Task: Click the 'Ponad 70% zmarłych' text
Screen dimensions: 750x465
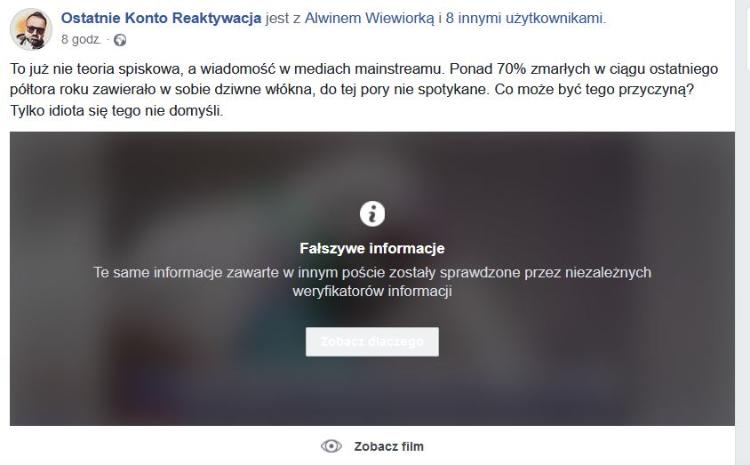Action: pyautogui.click(x=519, y=69)
